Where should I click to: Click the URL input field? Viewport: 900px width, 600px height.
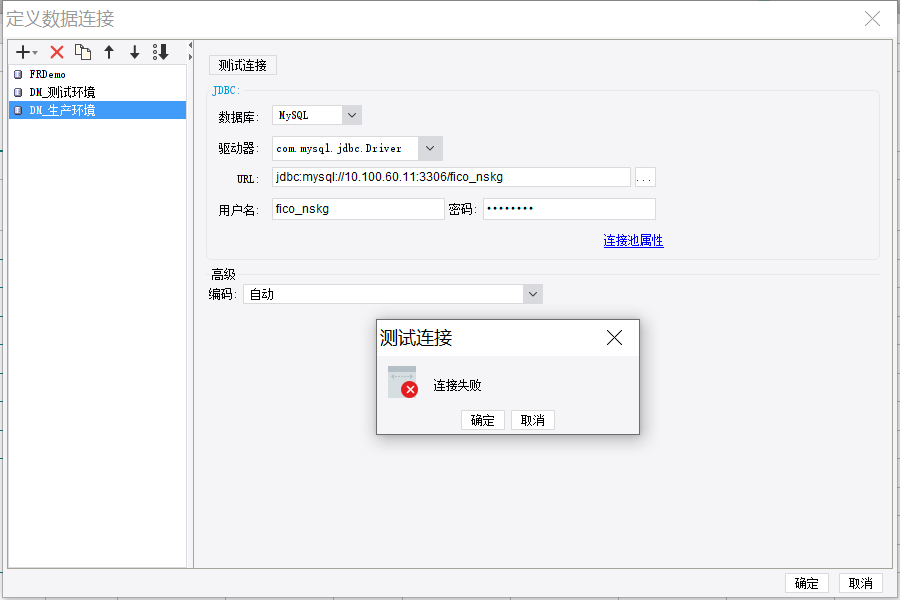pos(451,177)
